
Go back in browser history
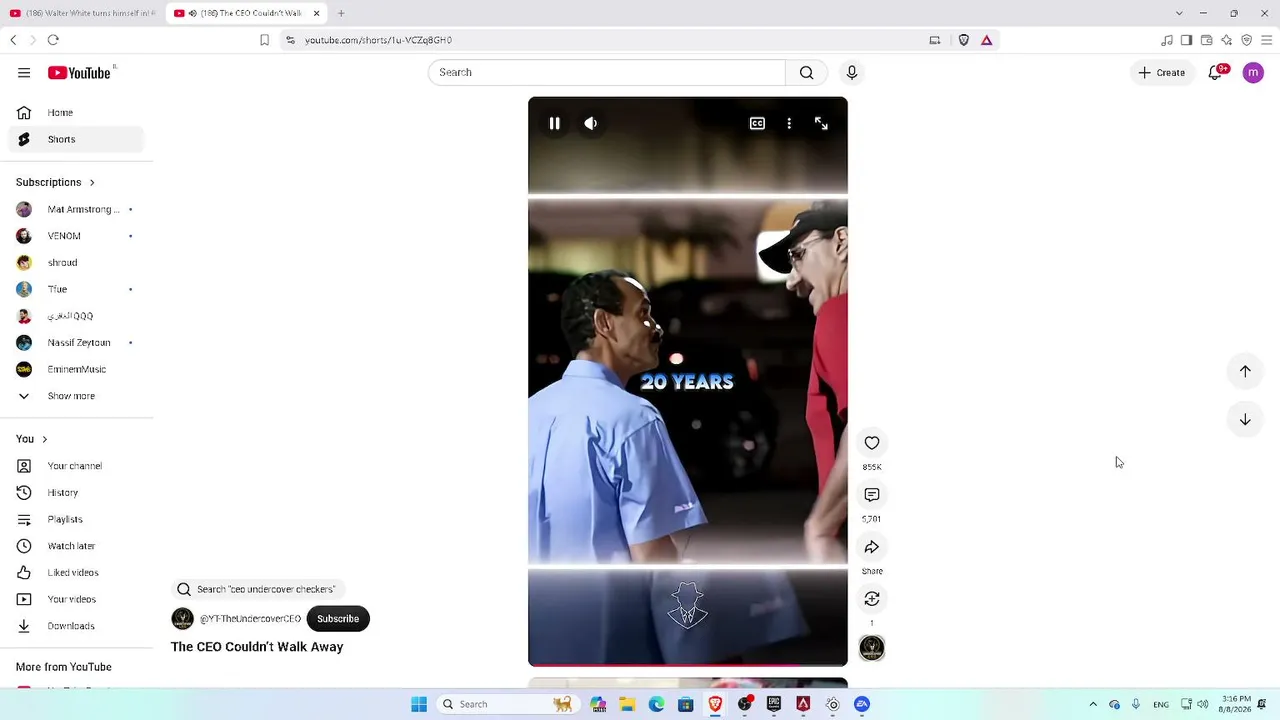pos(13,40)
